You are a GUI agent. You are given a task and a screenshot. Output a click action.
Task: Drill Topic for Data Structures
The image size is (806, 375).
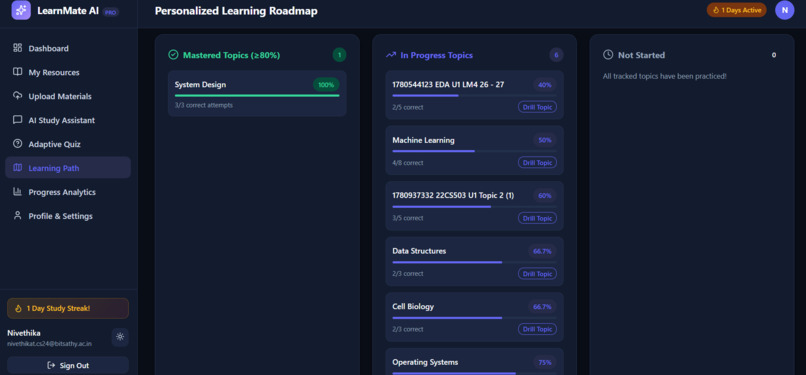coord(537,274)
